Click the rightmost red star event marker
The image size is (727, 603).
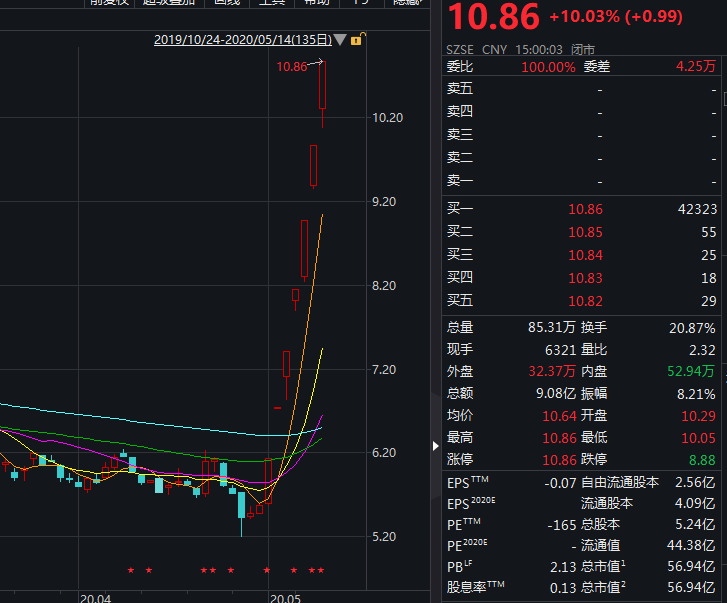click(320, 571)
